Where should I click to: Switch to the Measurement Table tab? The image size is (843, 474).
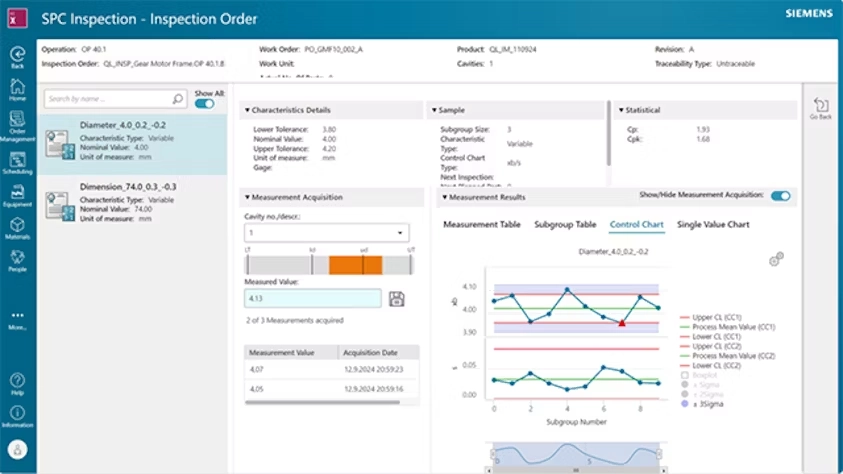click(x=481, y=225)
